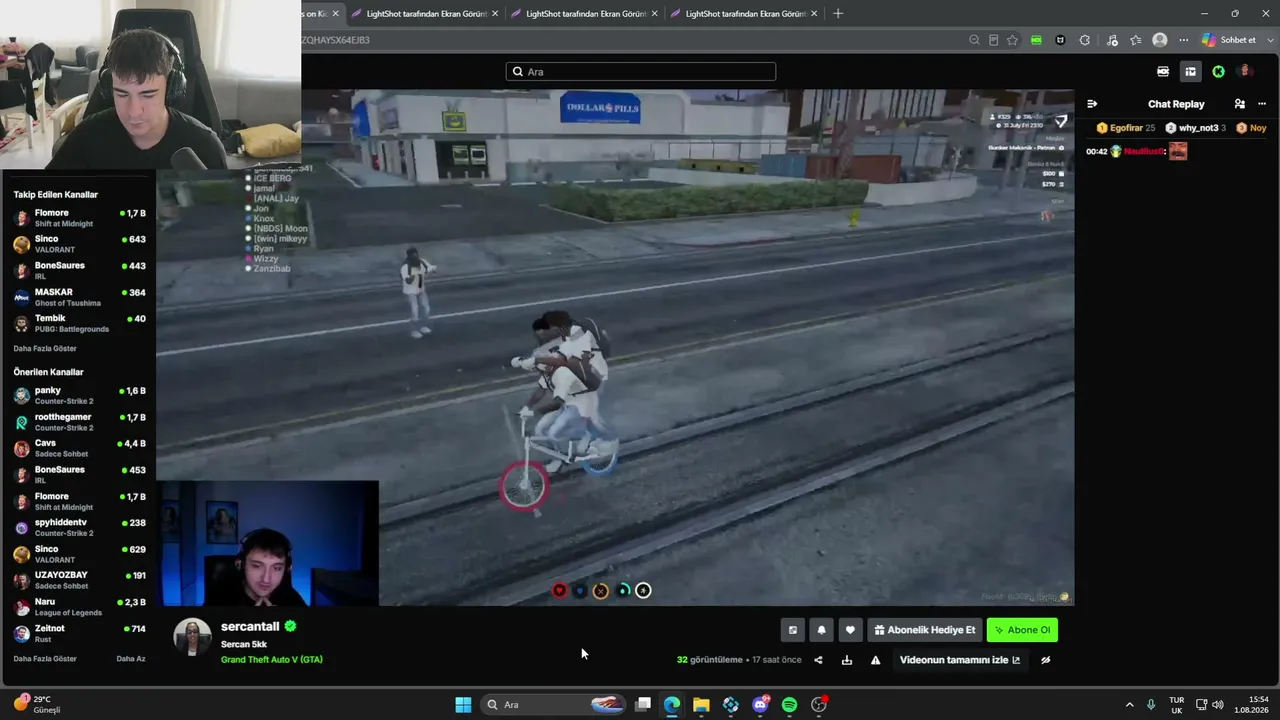The width and height of the screenshot is (1280, 720).
Task: Open Discord from the taskbar
Action: pos(760,705)
